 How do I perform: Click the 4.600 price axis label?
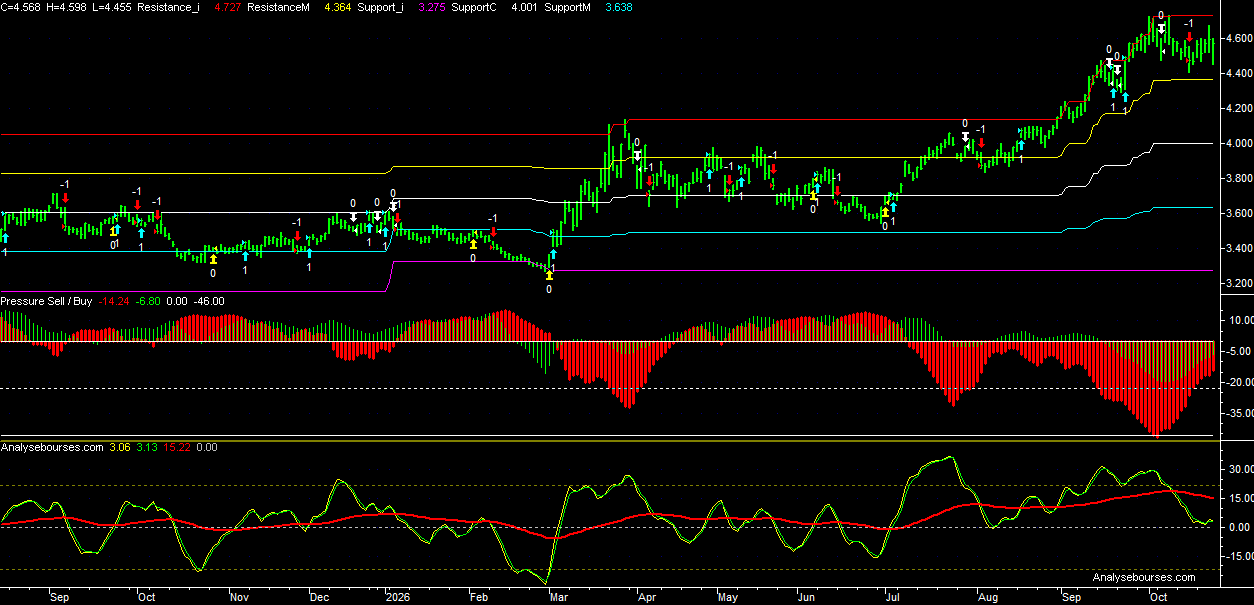[x=1238, y=38]
